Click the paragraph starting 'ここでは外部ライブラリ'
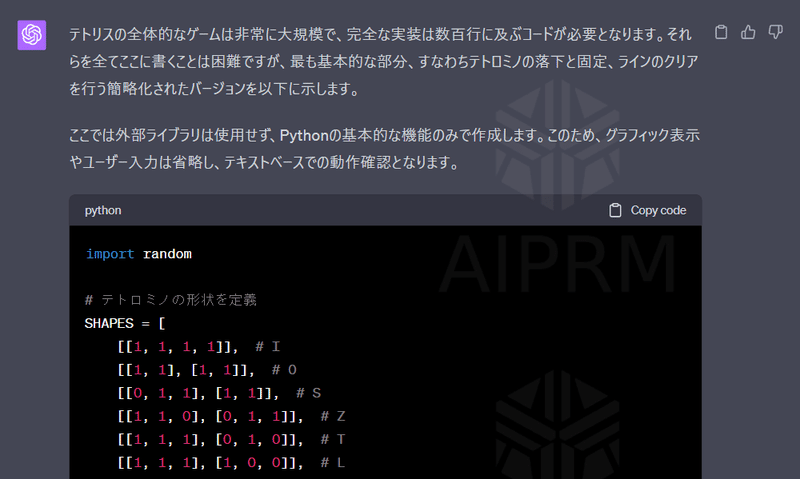This screenshot has height=479, width=800. click(x=384, y=149)
